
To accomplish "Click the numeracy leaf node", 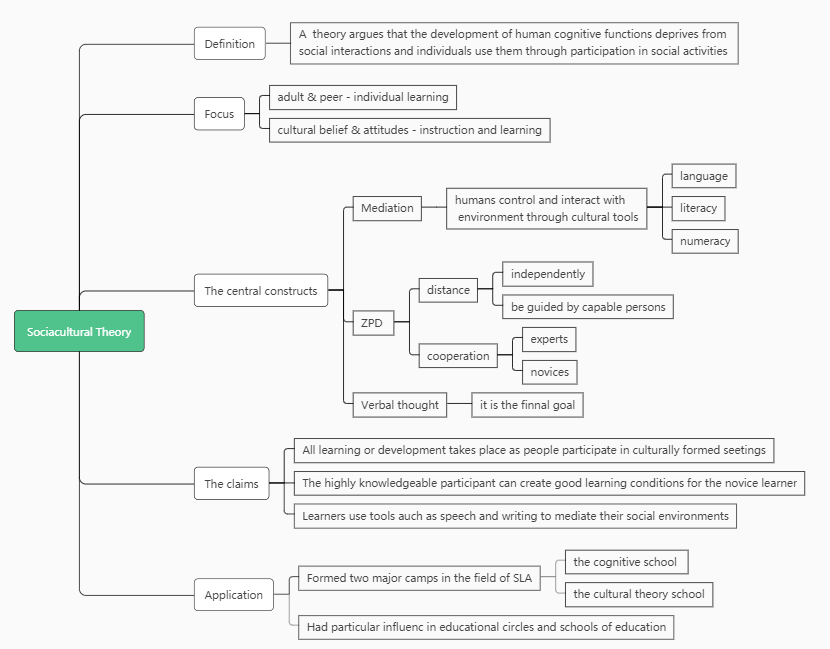I will pos(705,241).
